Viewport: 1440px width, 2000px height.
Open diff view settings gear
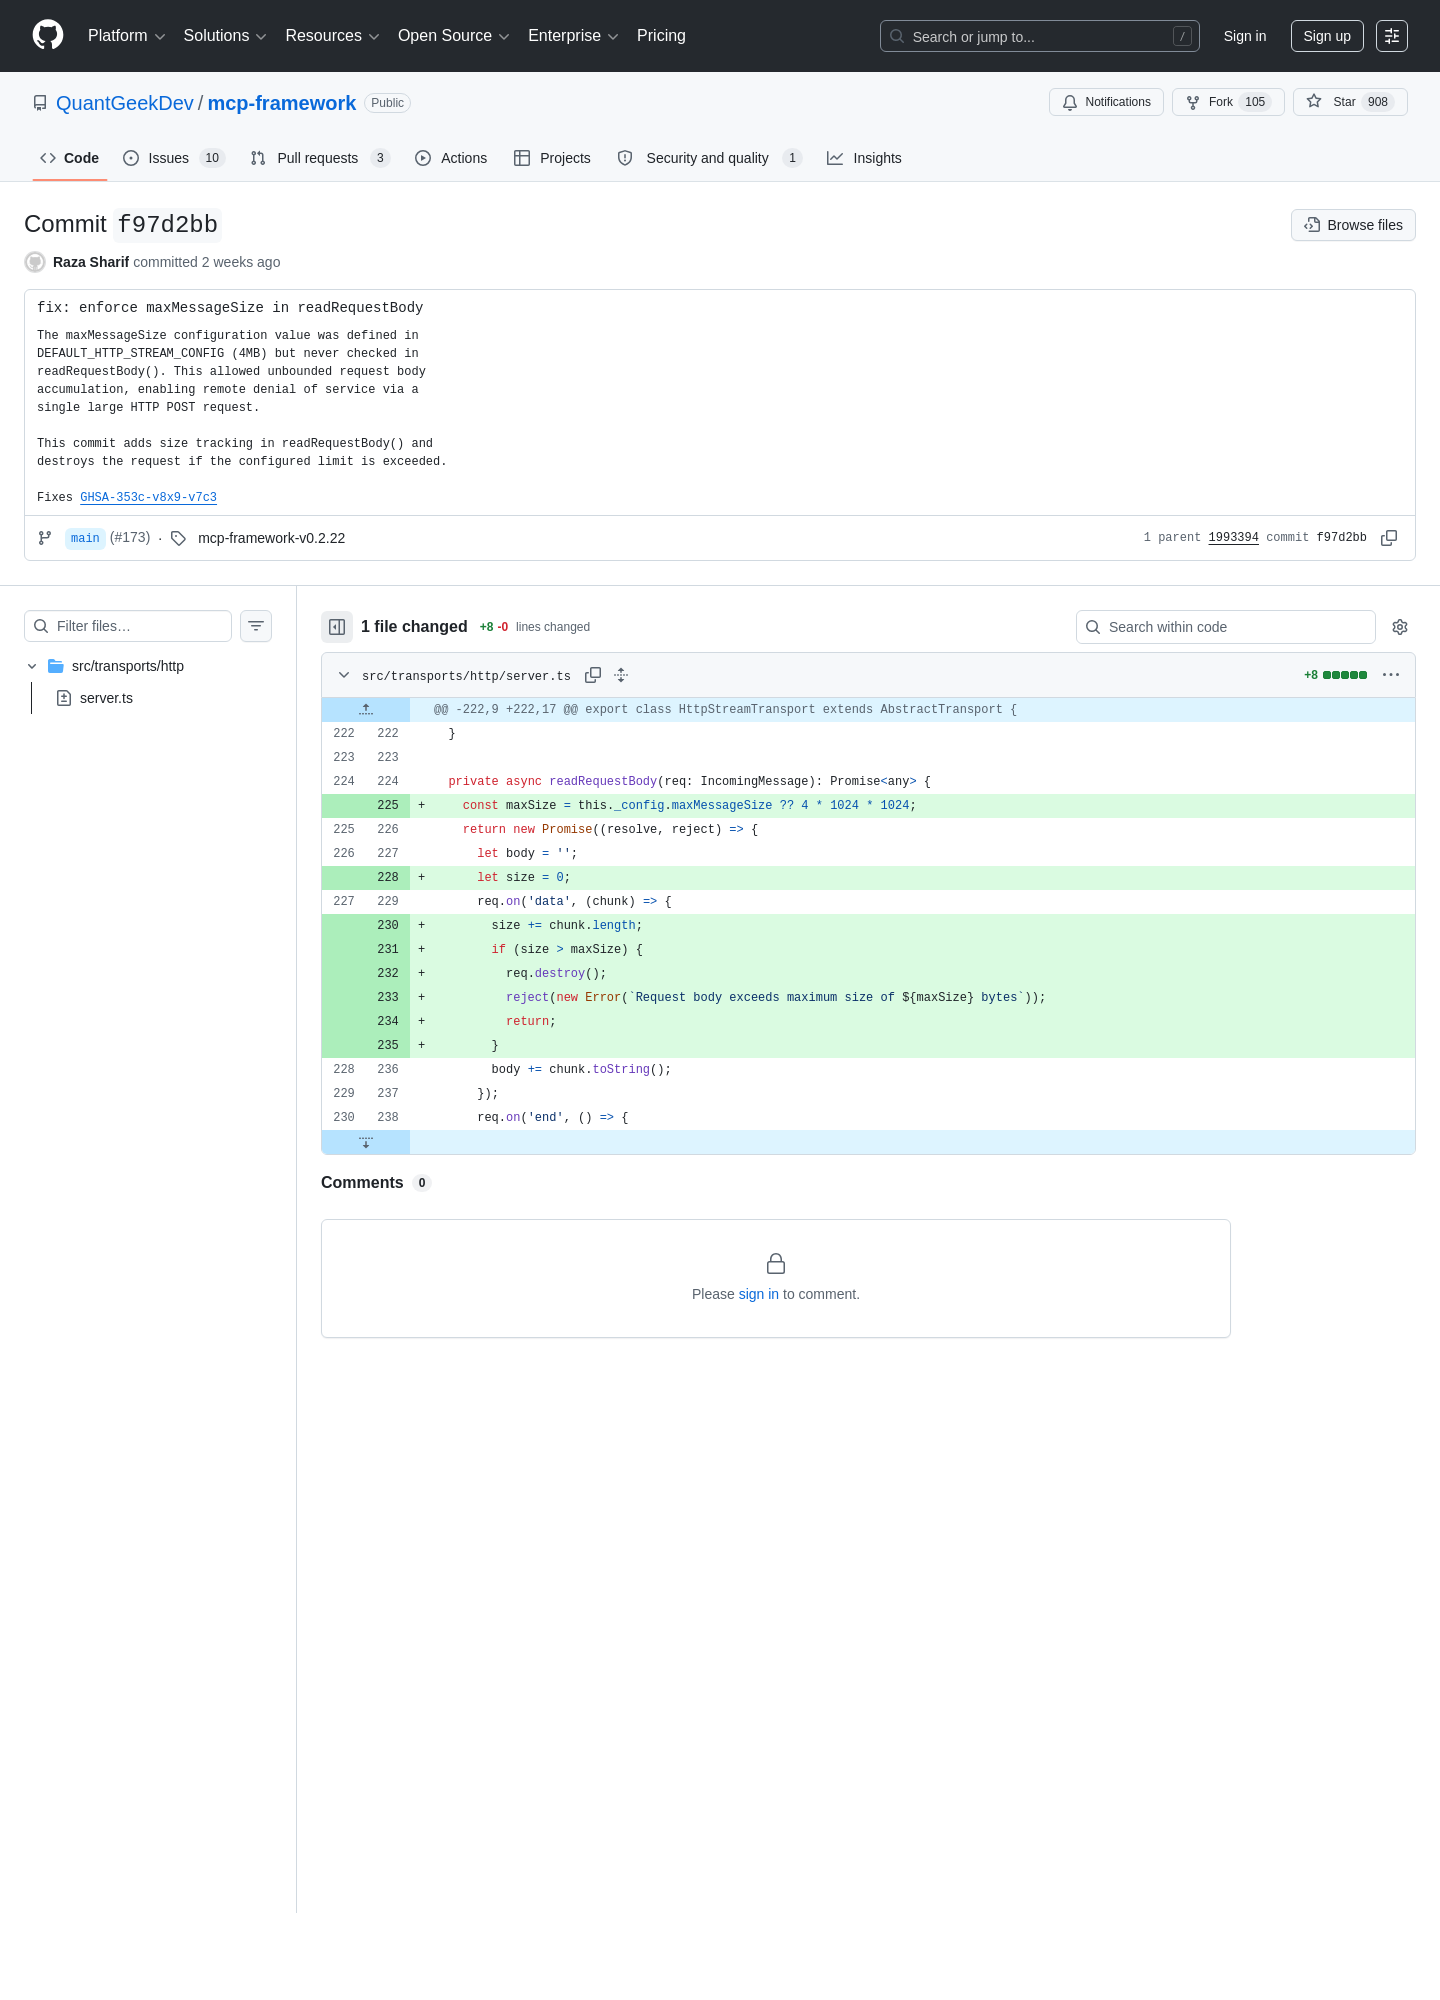point(1400,627)
